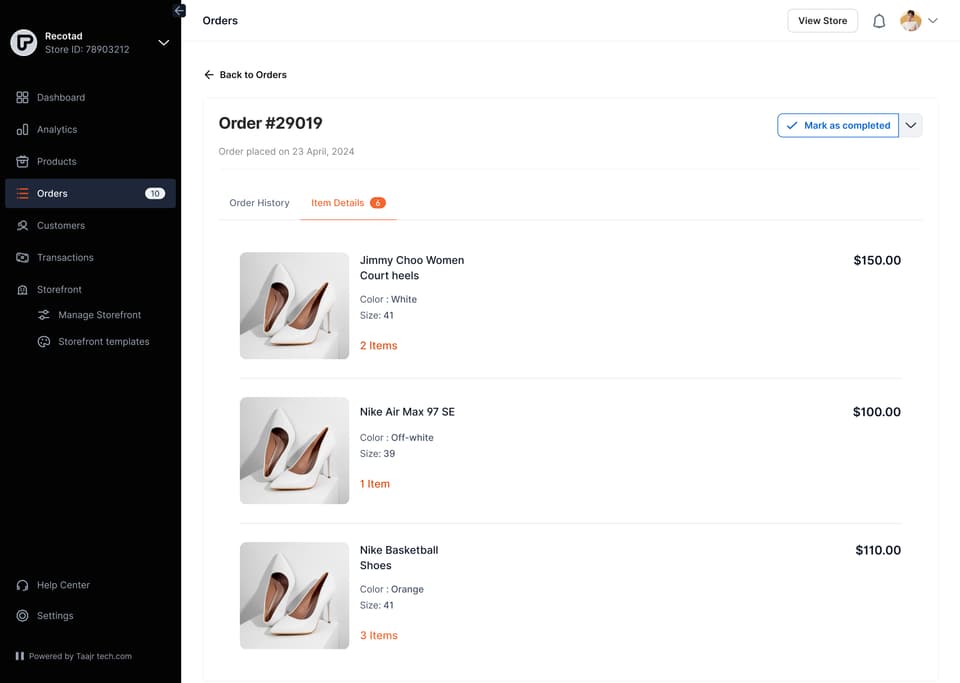Open the dropdown next to Mark as completed
Viewport: 960px width, 683px height.
click(910, 125)
